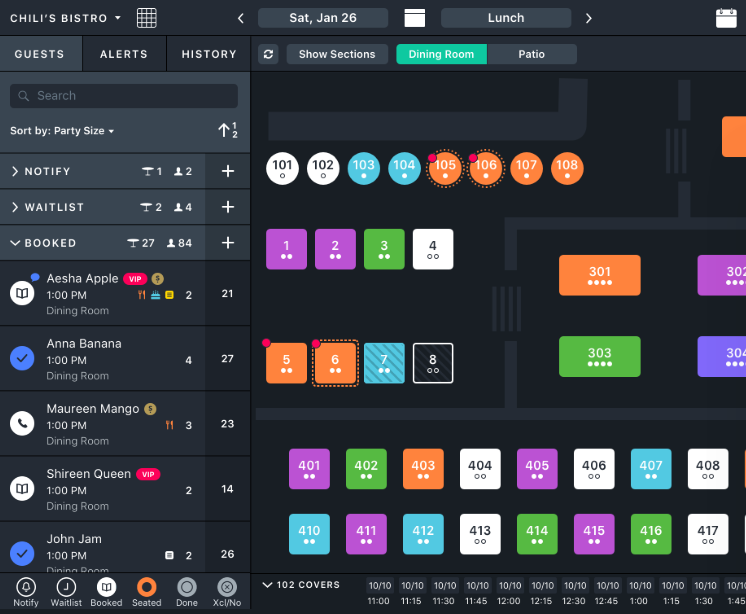Viewport: 746px width, 614px height.
Task: Open the grid layout view icon
Action: [147, 18]
